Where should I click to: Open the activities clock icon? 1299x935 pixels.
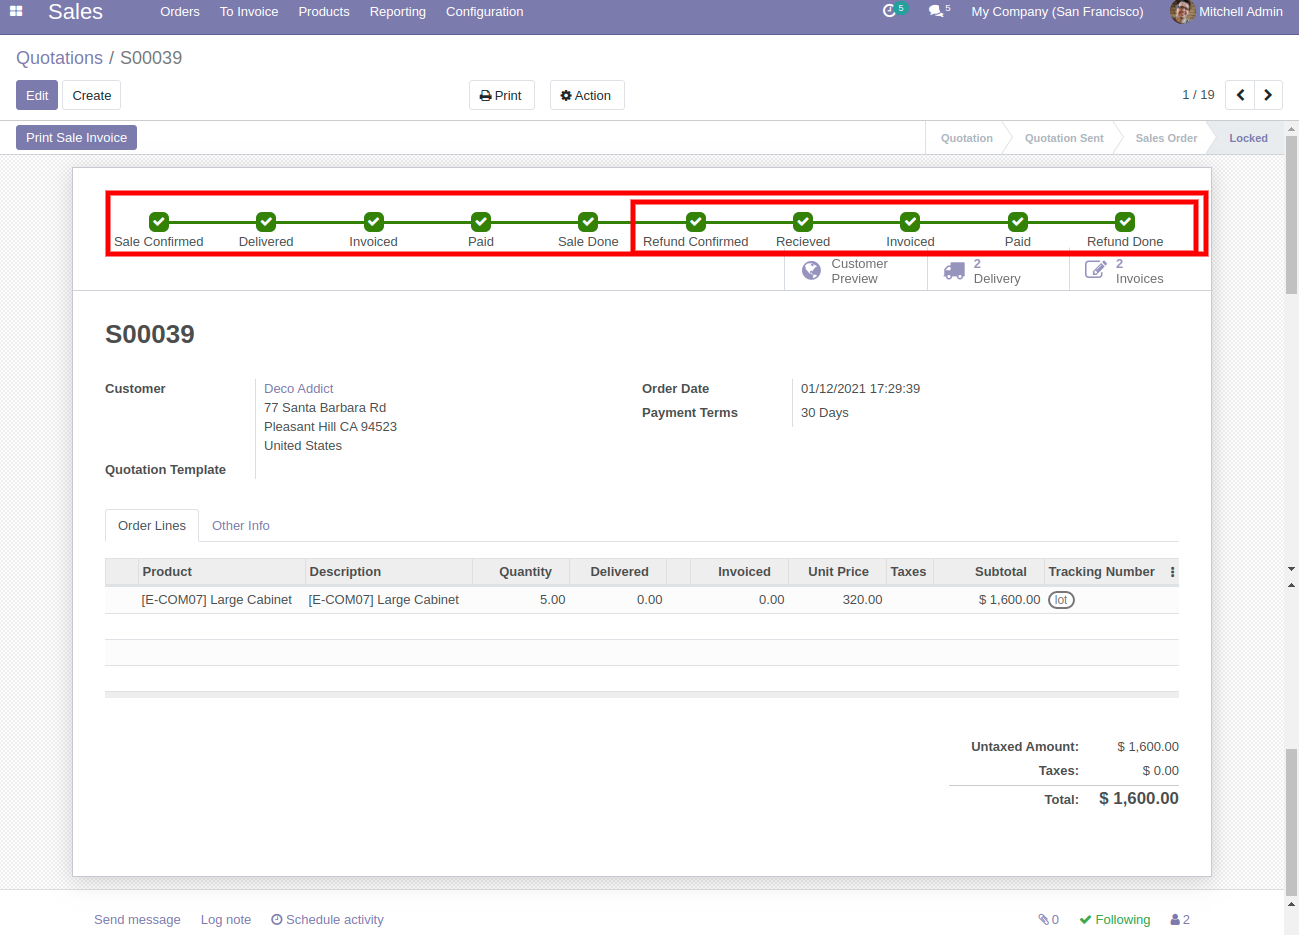[x=890, y=11]
